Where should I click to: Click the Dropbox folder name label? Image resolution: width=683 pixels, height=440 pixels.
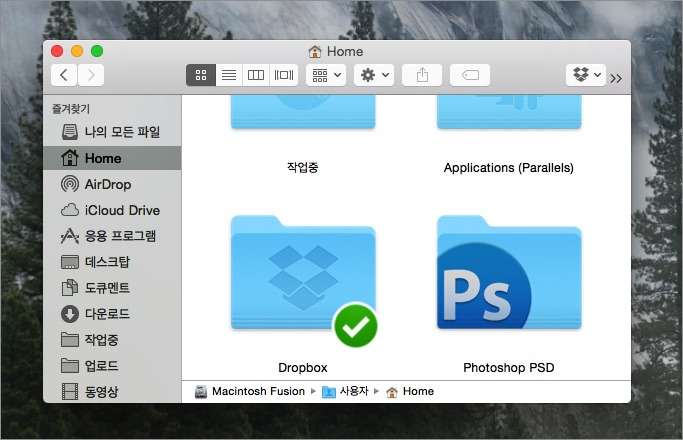pyautogui.click(x=303, y=368)
